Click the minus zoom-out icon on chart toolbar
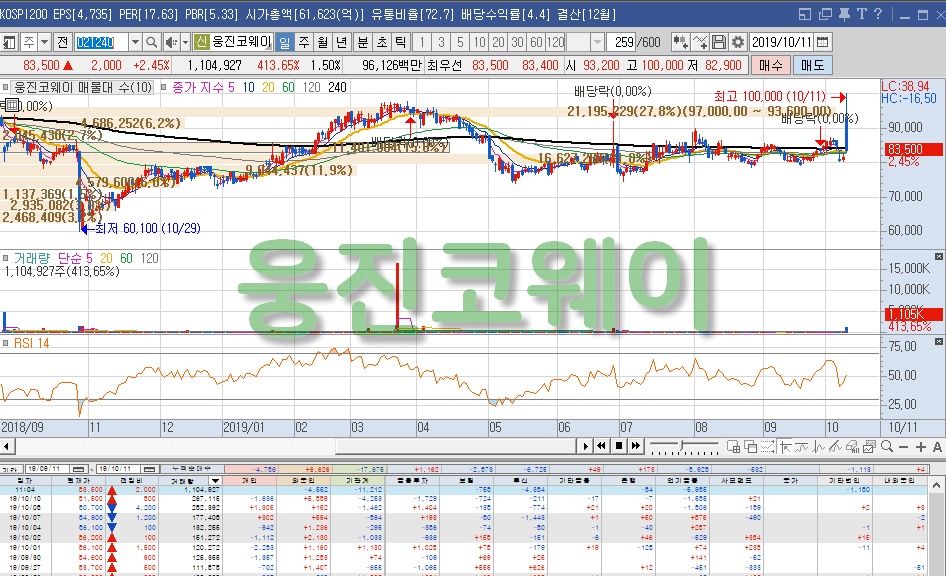The image size is (946, 576). pyautogui.click(x=903, y=447)
